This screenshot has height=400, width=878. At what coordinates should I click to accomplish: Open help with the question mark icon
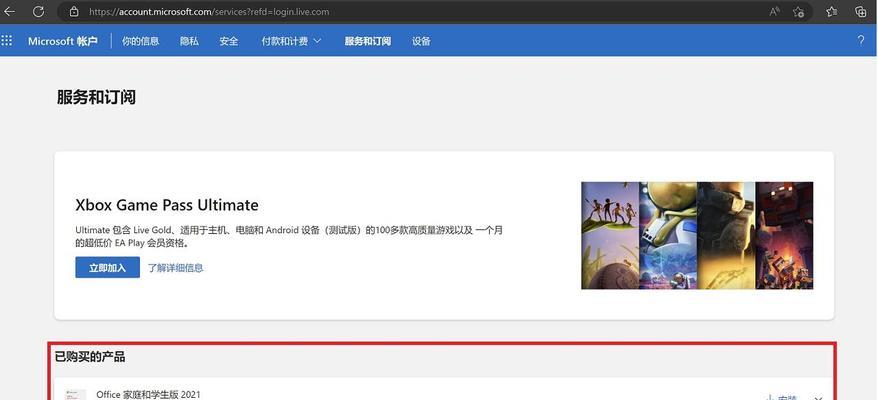[861, 40]
